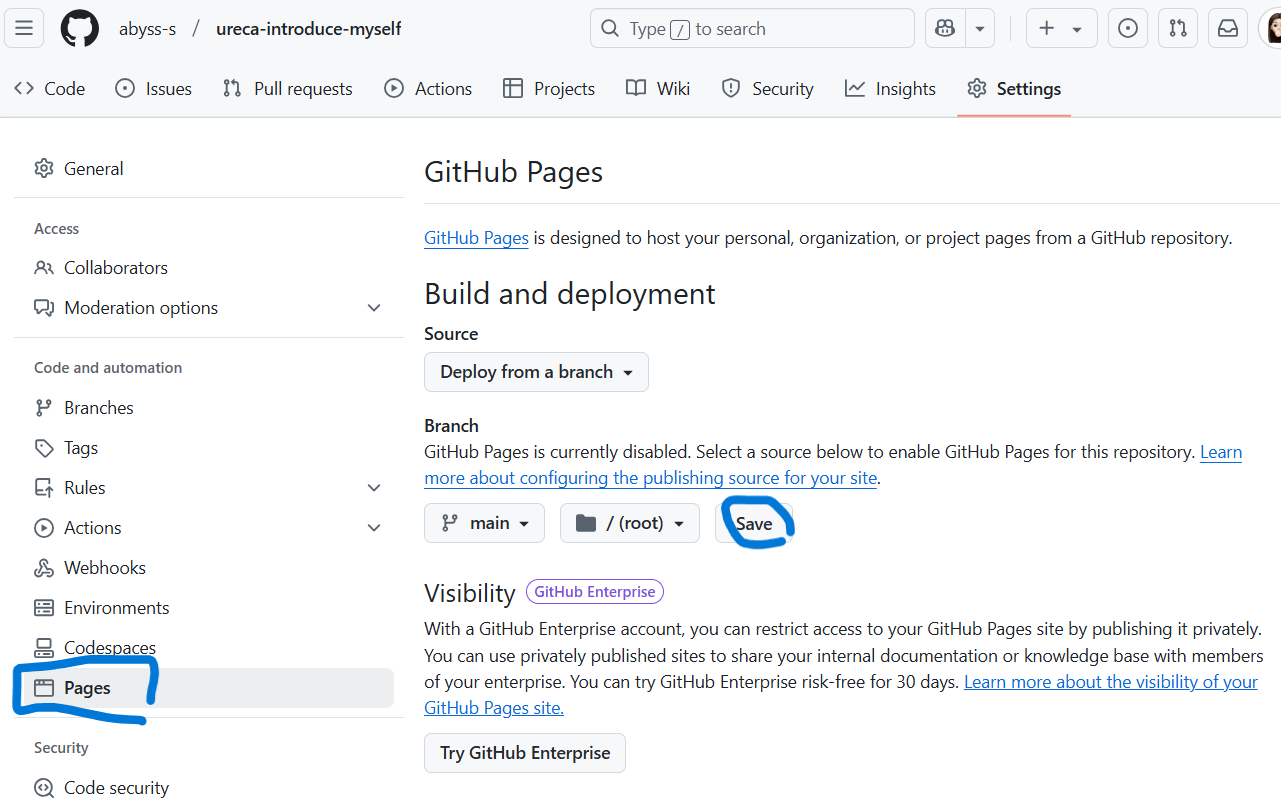The width and height of the screenshot is (1281, 804).
Task: Open Copilot chat icon
Action: pyautogui.click(x=945, y=28)
